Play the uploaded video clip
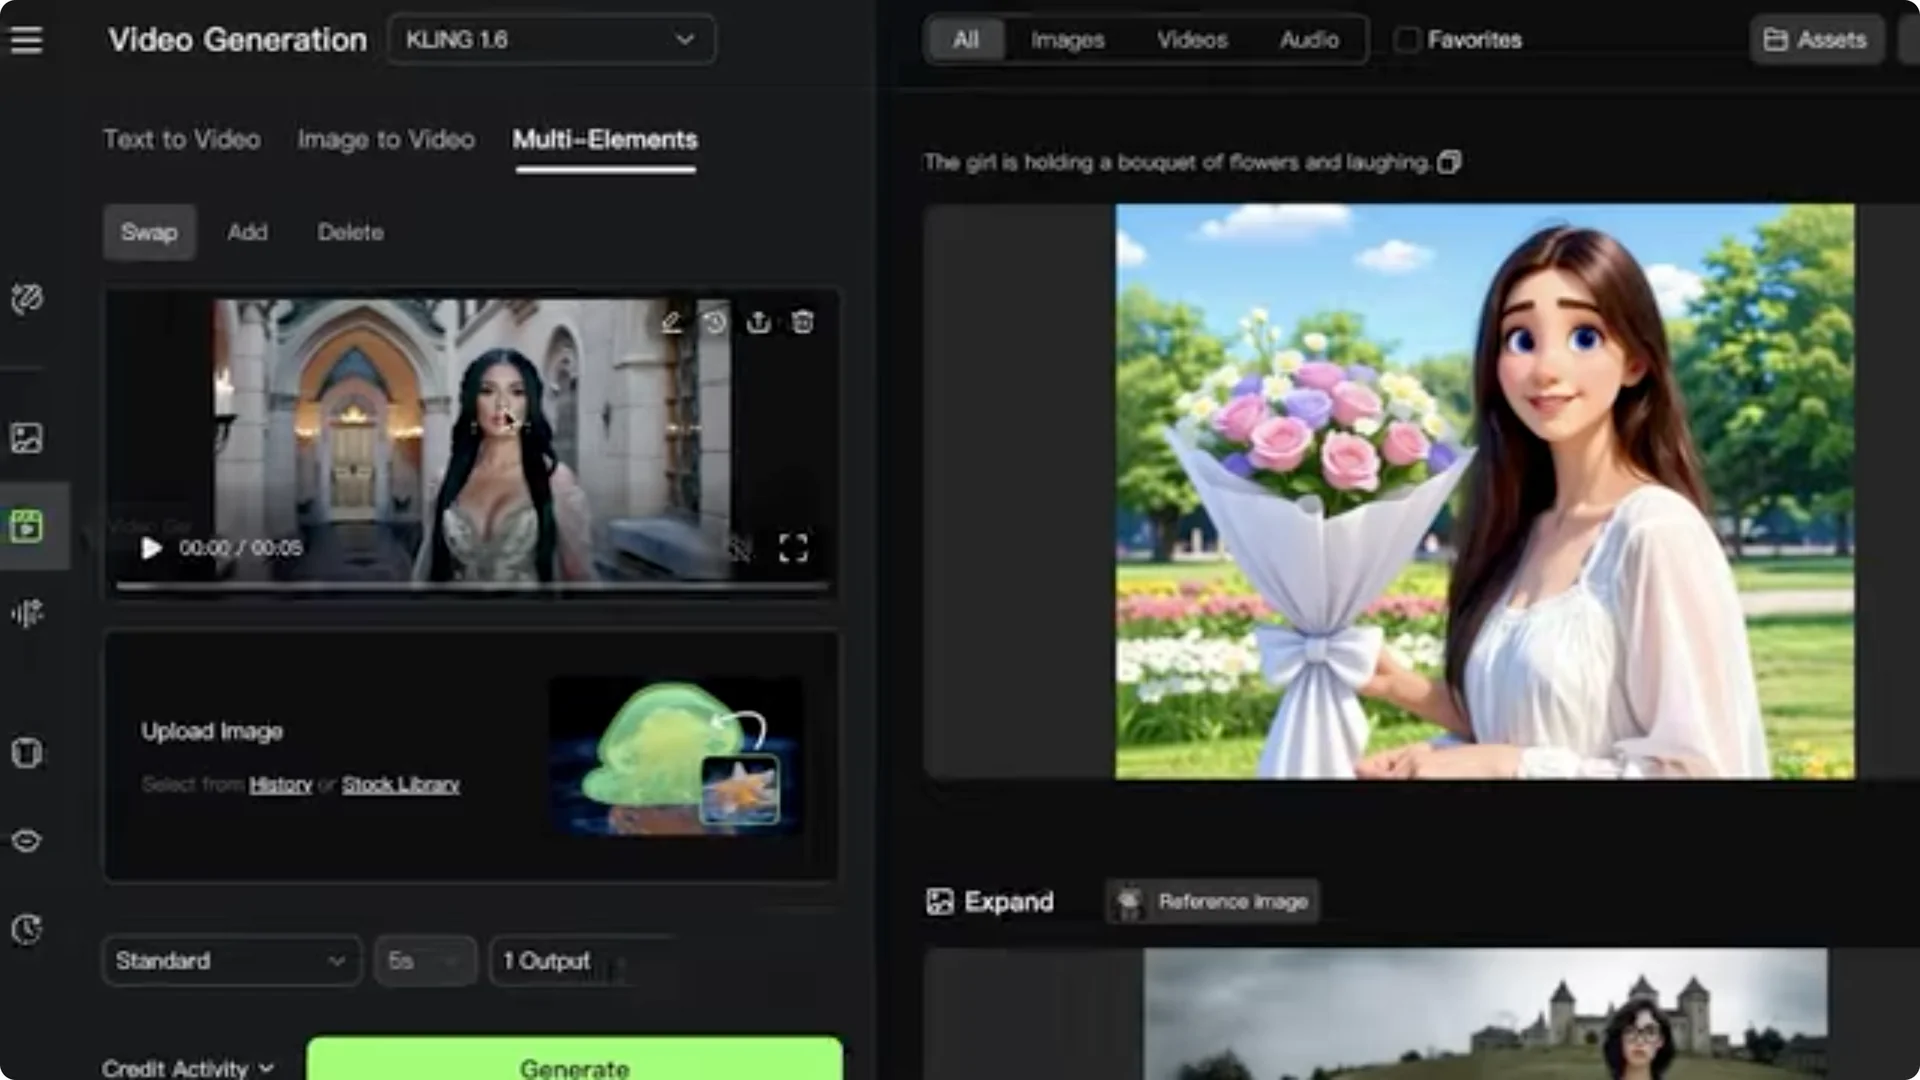The width and height of the screenshot is (1920, 1080). click(151, 548)
